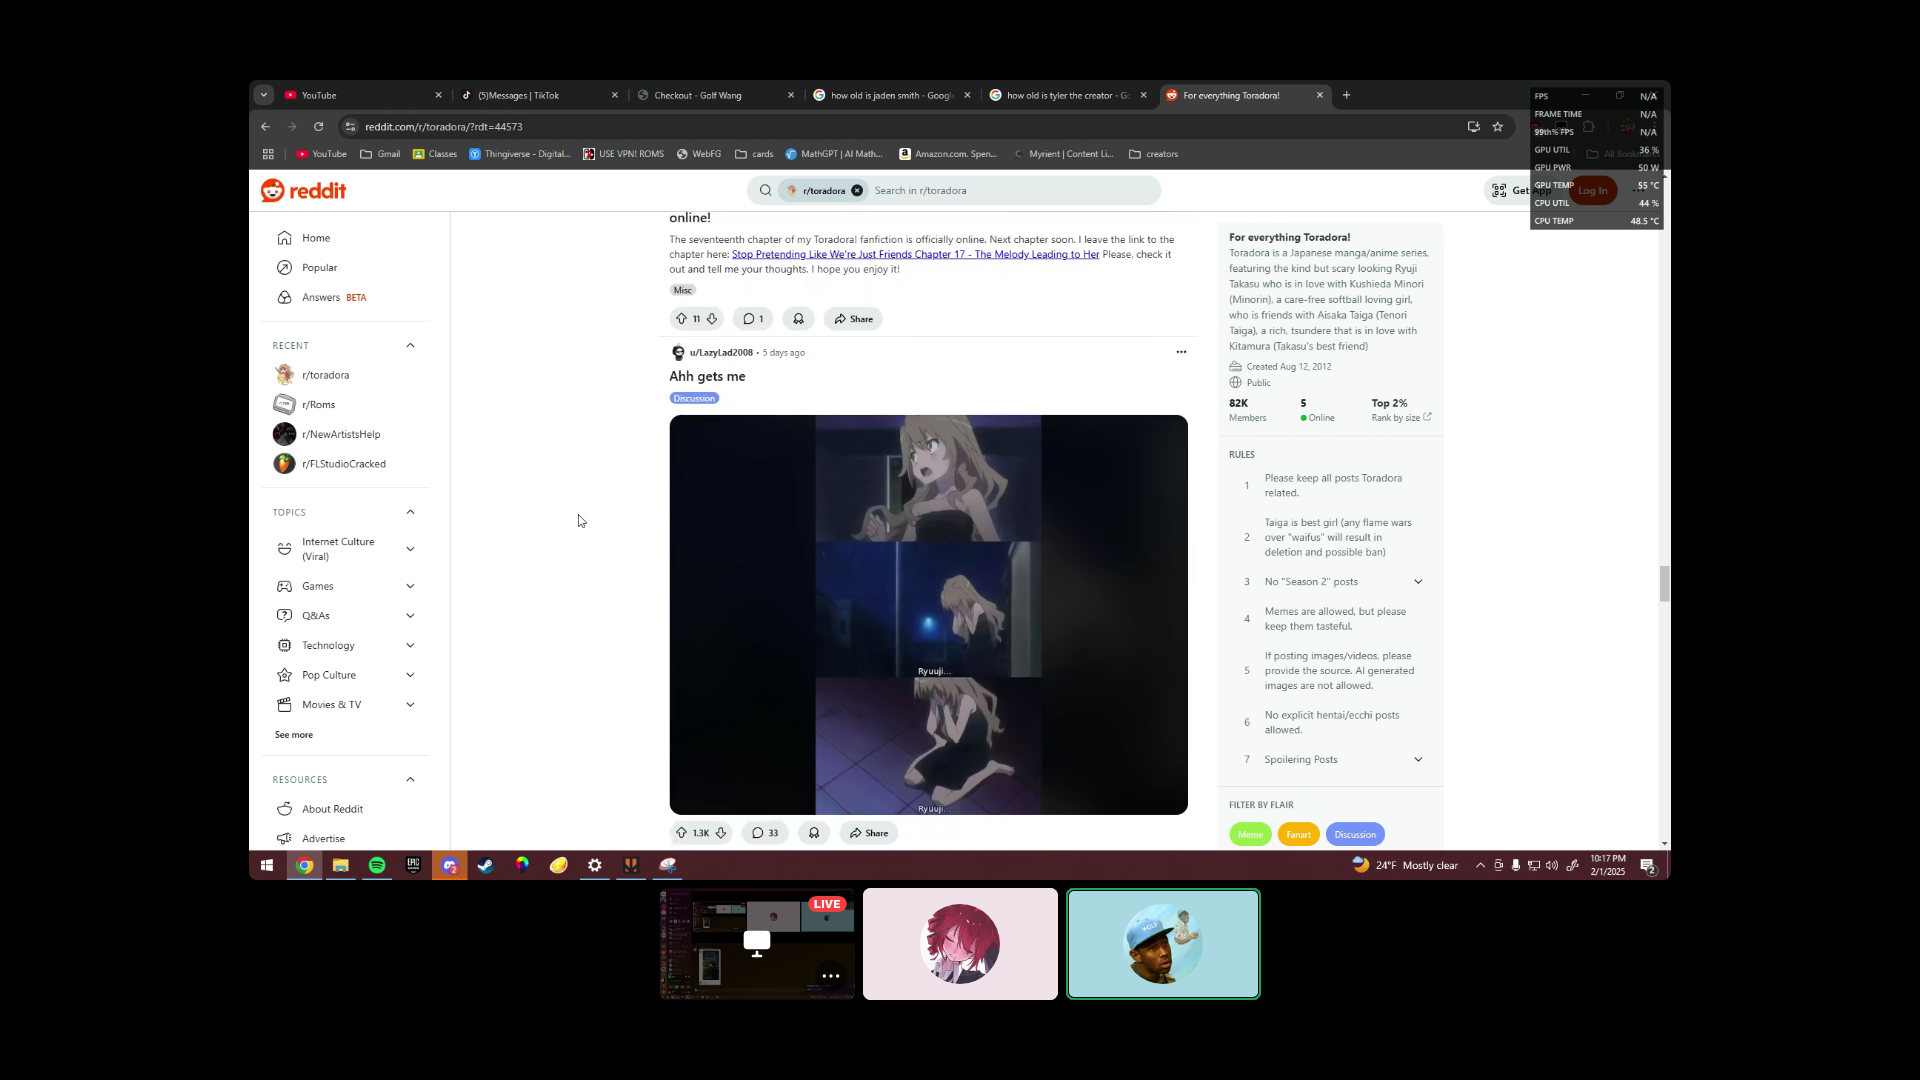Downvote the "Ahh gets me" post
The height and width of the screenshot is (1080, 1920).
click(x=721, y=833)
